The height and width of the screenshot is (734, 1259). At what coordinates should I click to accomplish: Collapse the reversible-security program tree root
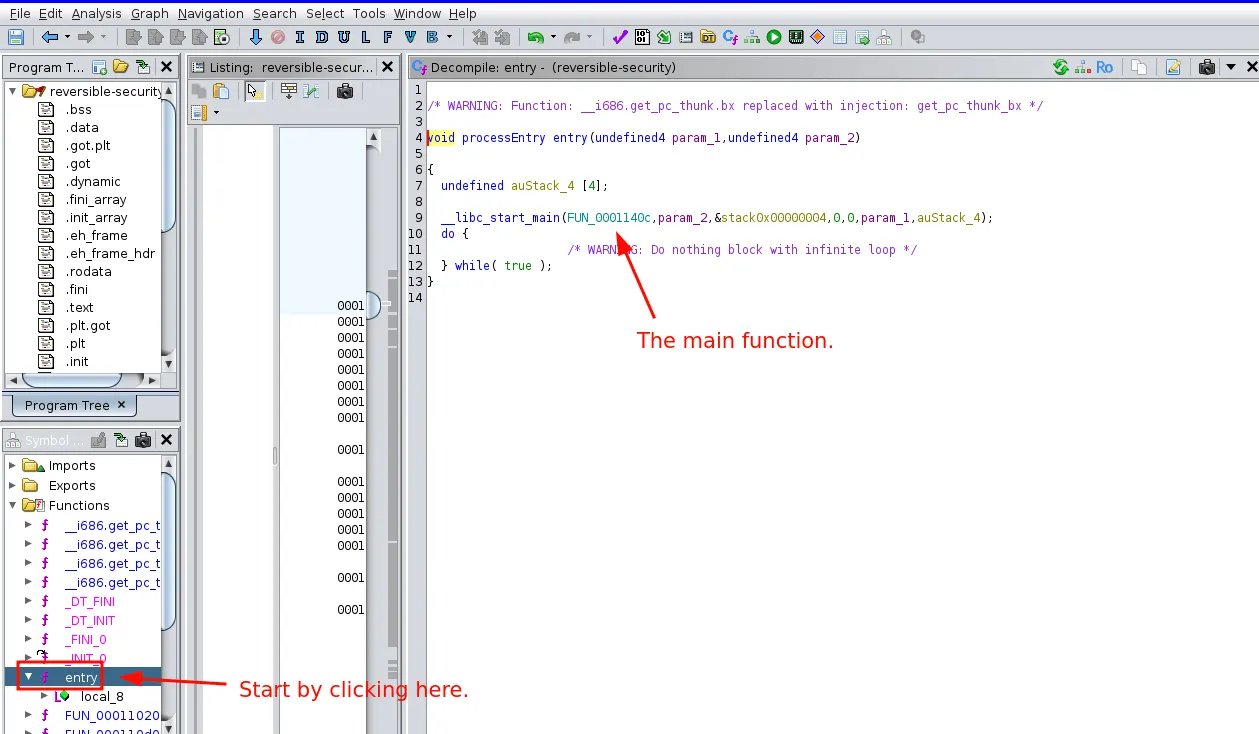(x=13, y=91)
